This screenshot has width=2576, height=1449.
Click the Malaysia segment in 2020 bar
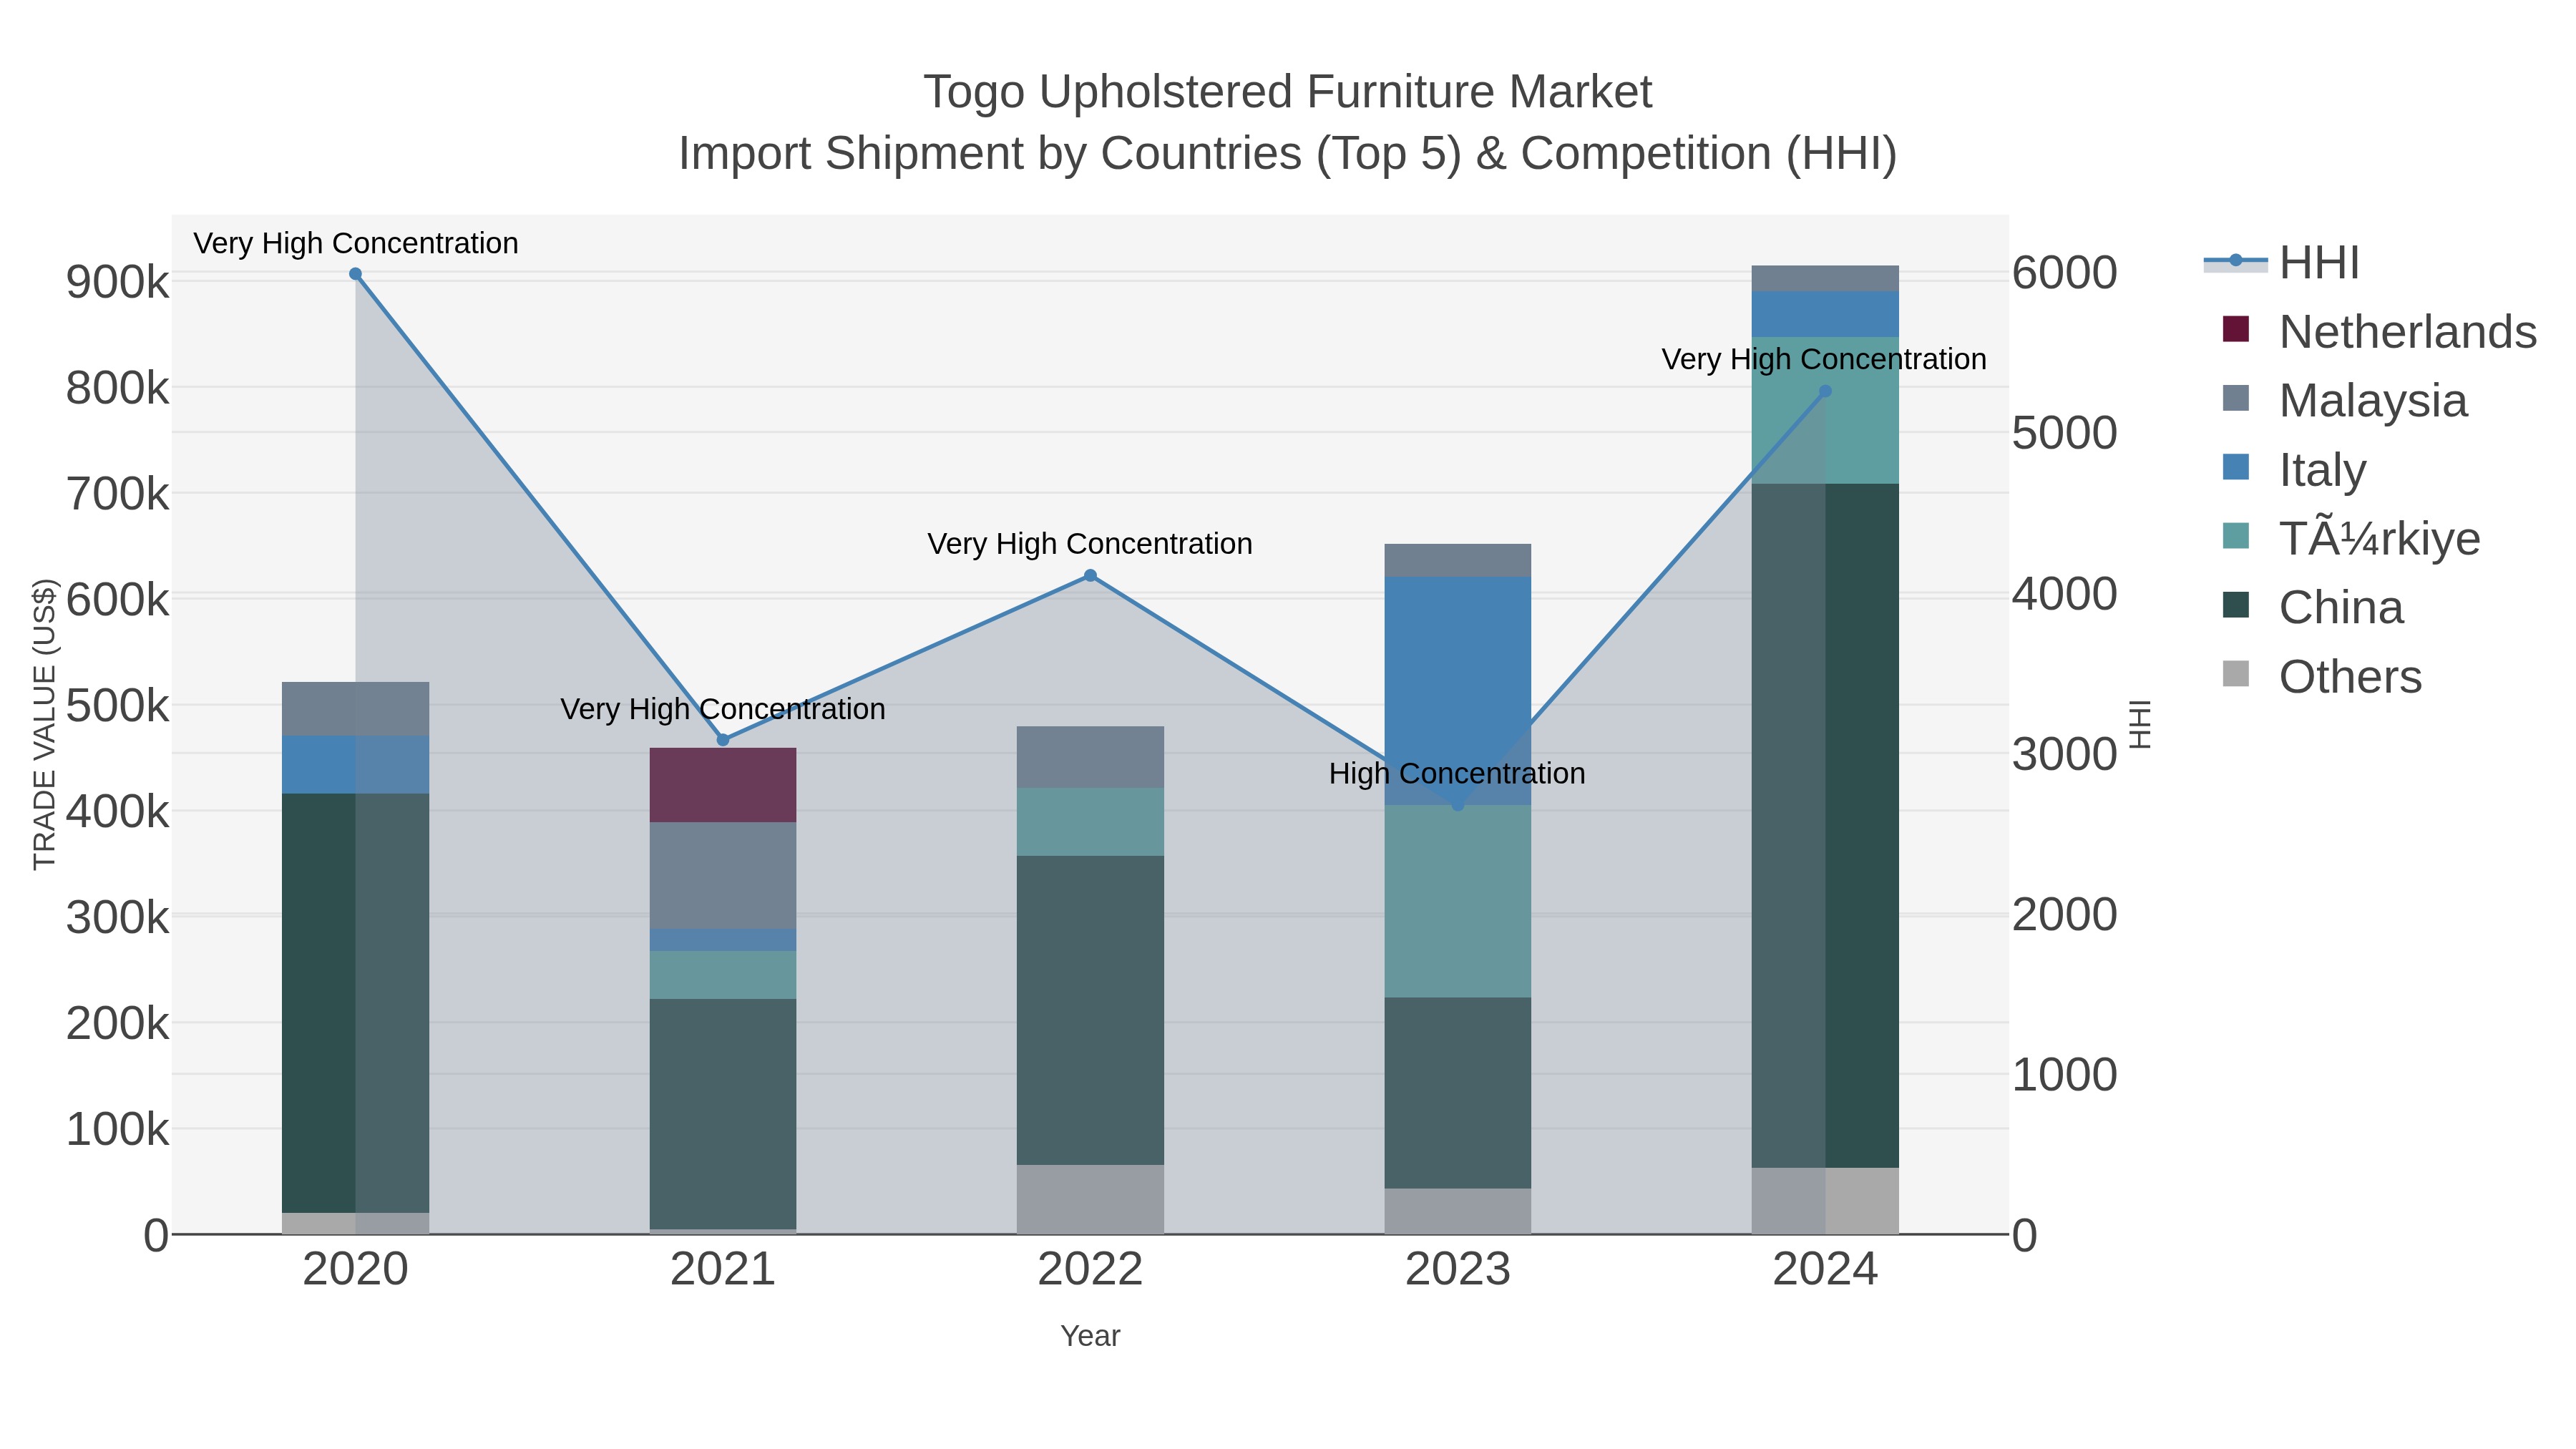(355, 709)
